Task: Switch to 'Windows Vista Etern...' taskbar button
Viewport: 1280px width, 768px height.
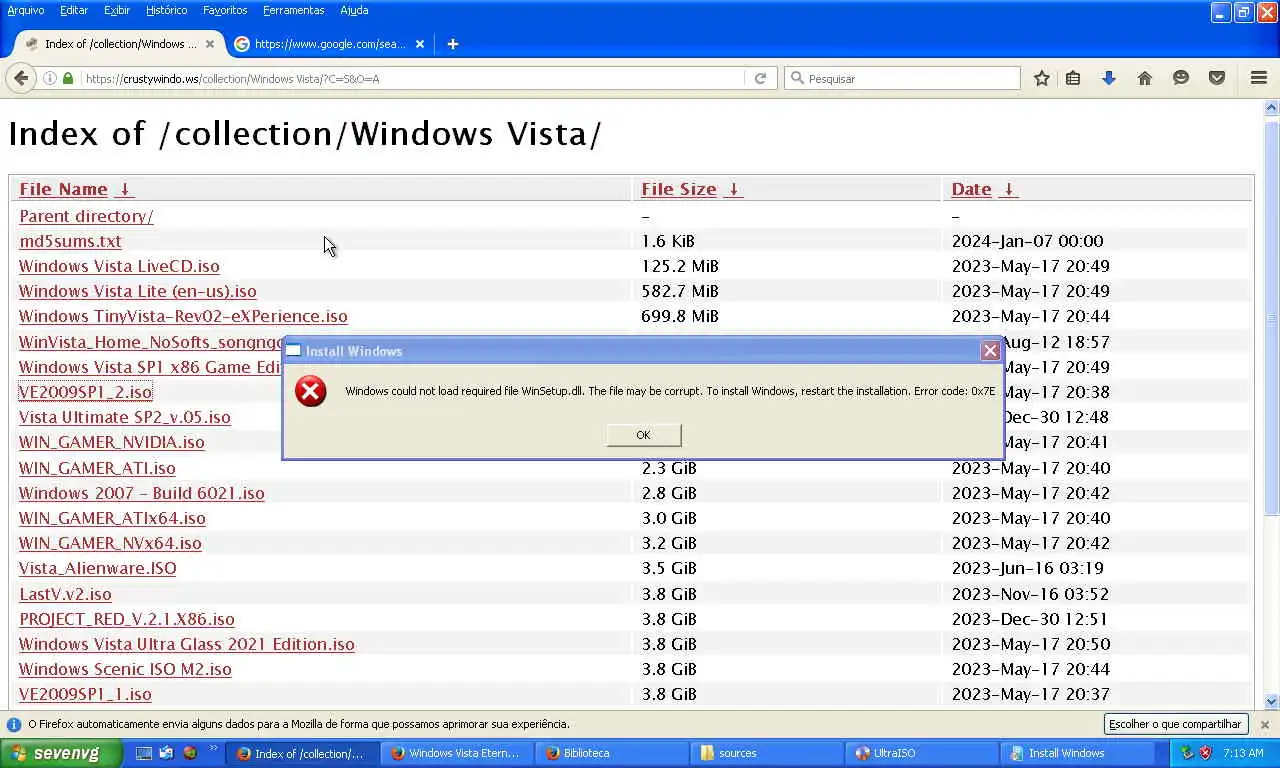Action: coord(458,753)
